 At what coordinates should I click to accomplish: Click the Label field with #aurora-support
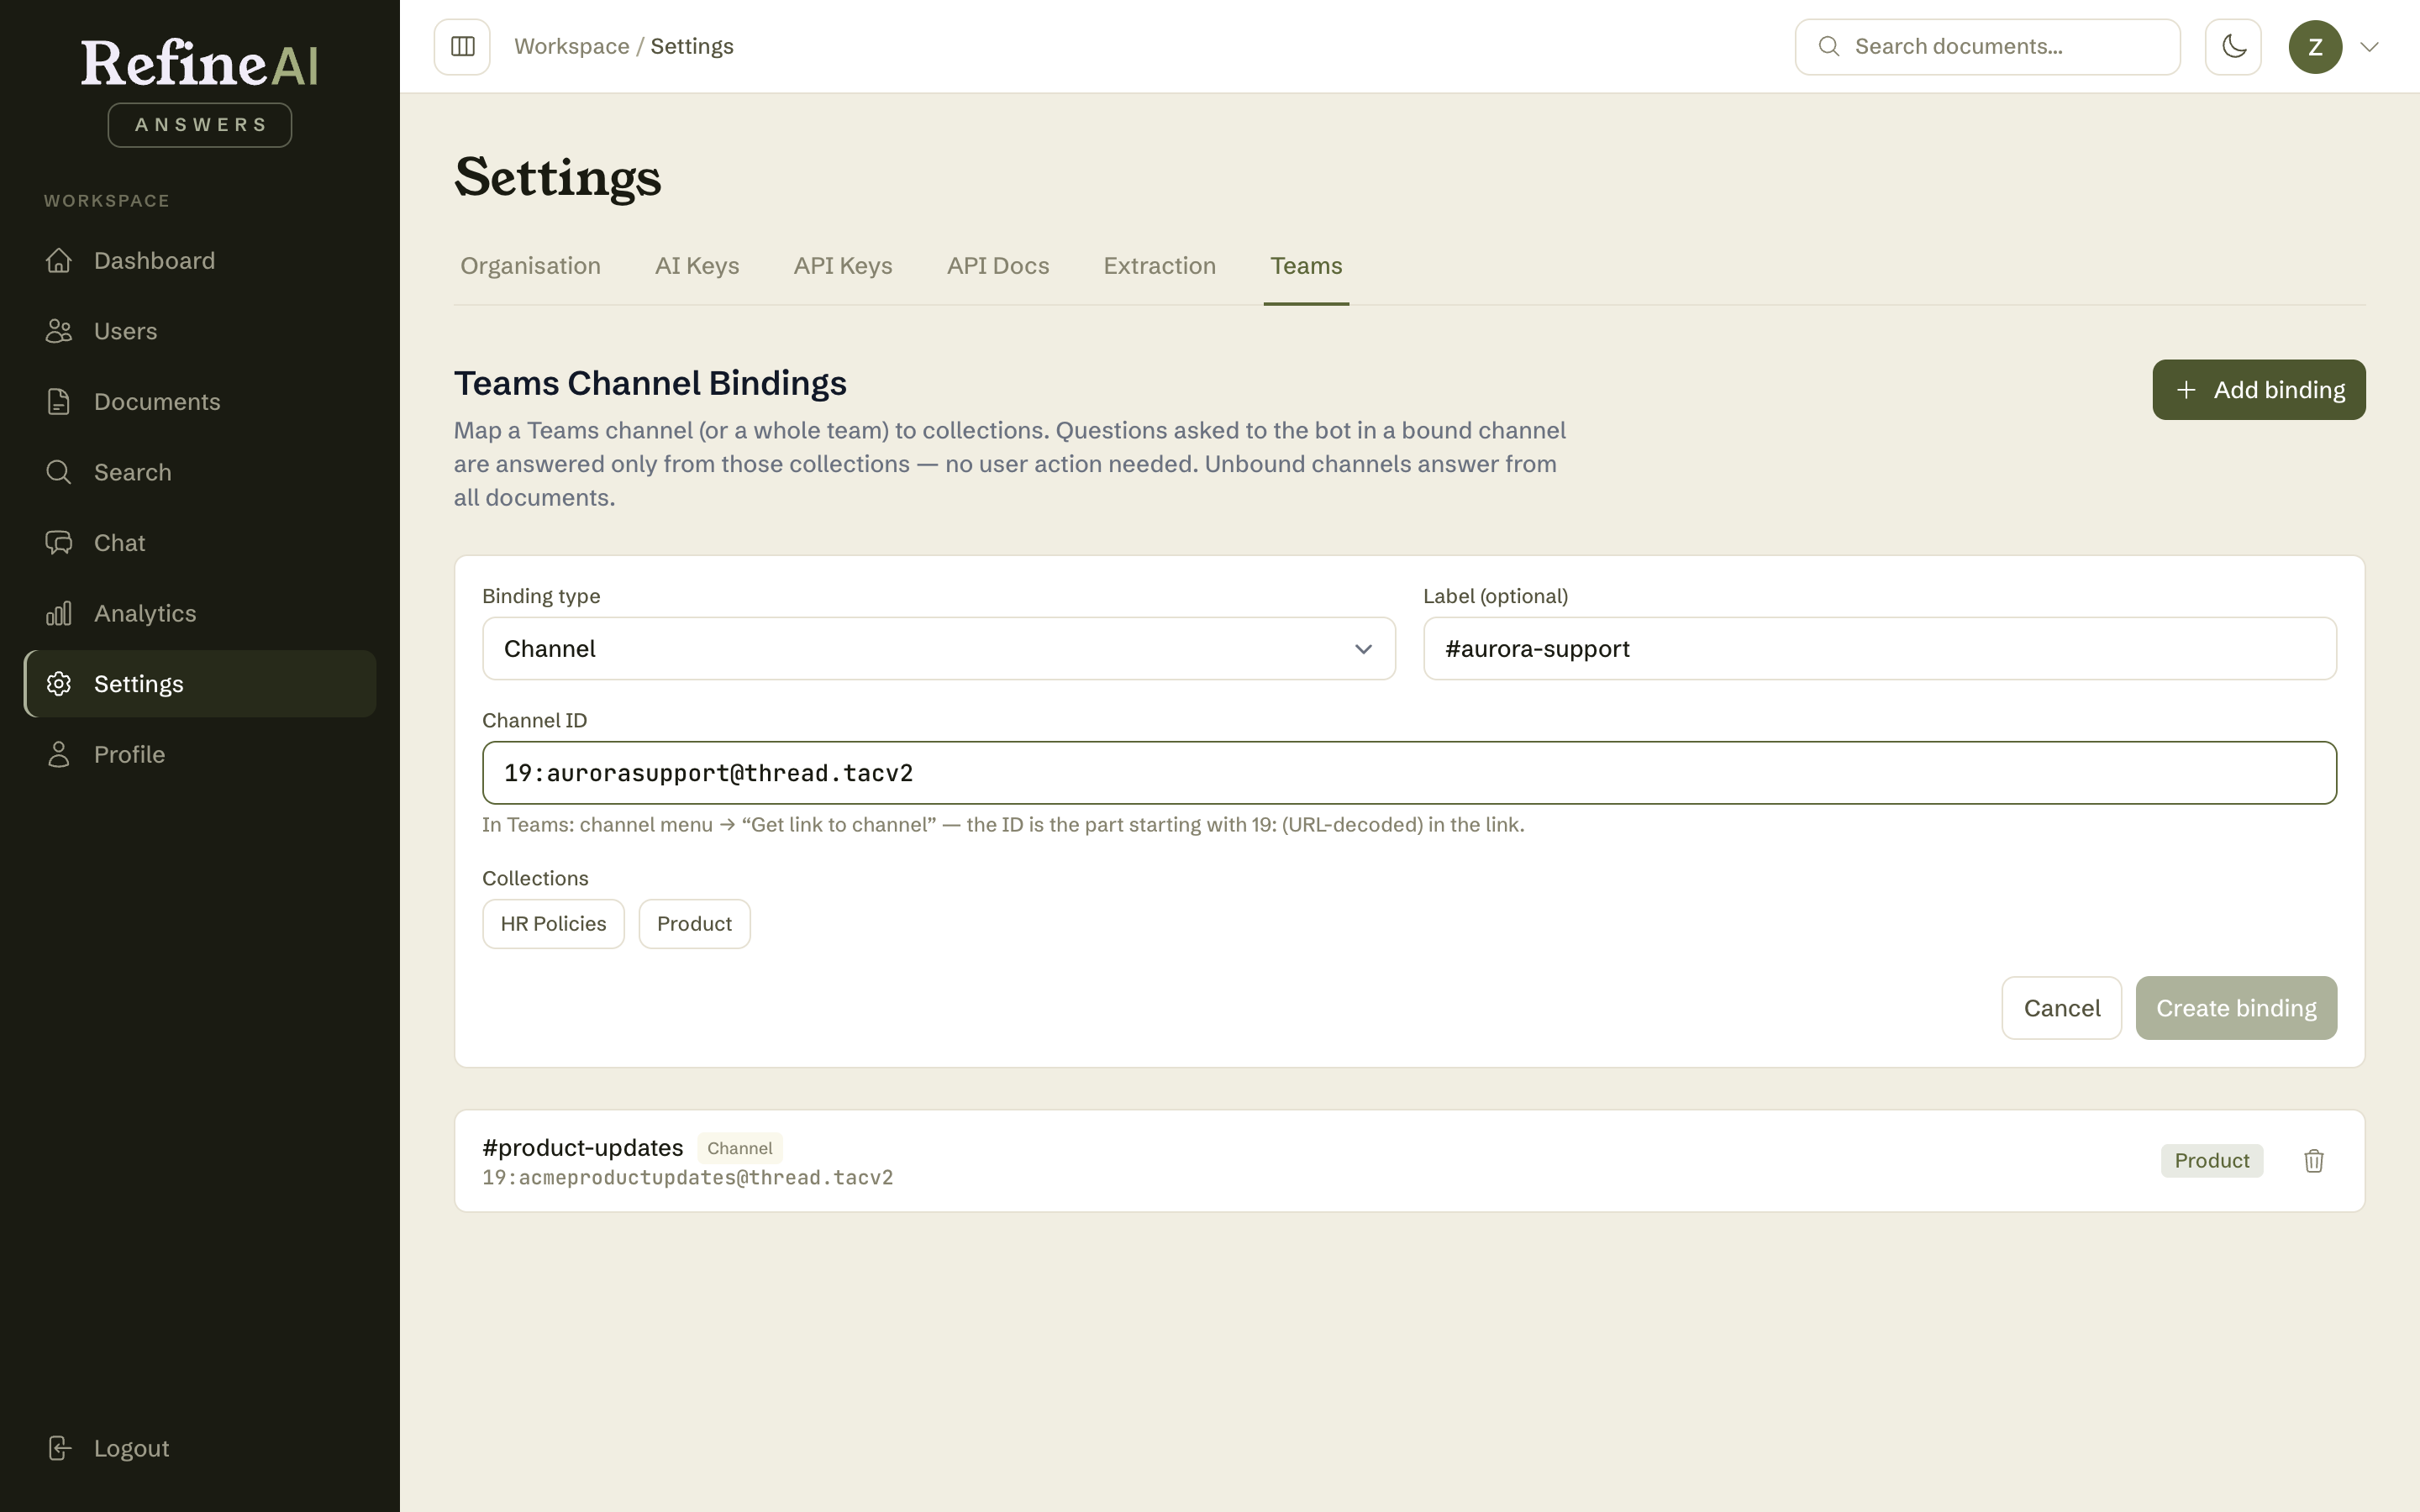pos(1880,649)
